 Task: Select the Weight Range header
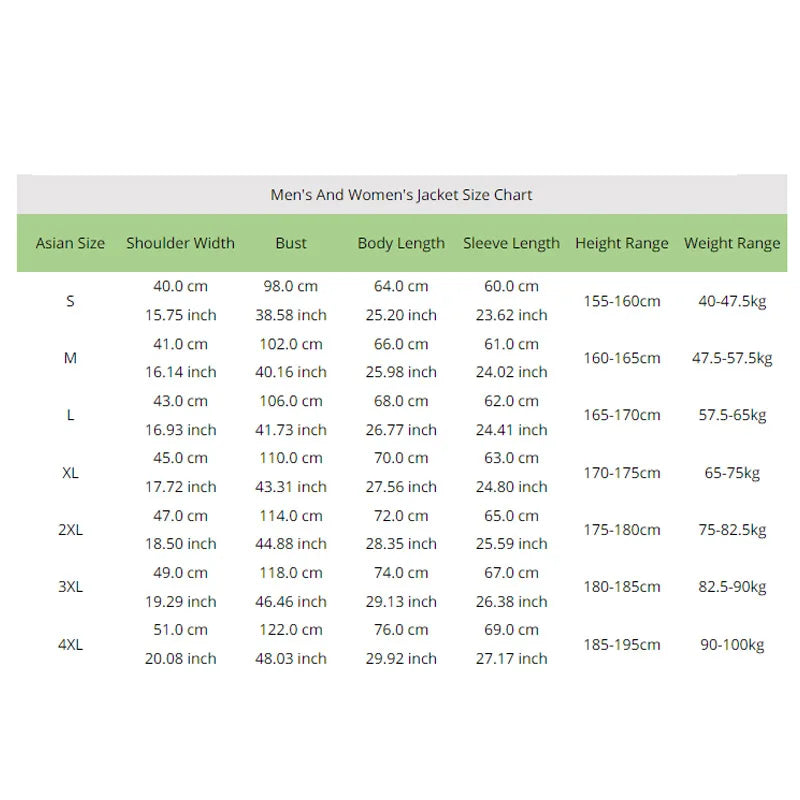click(x=732, y=243)
